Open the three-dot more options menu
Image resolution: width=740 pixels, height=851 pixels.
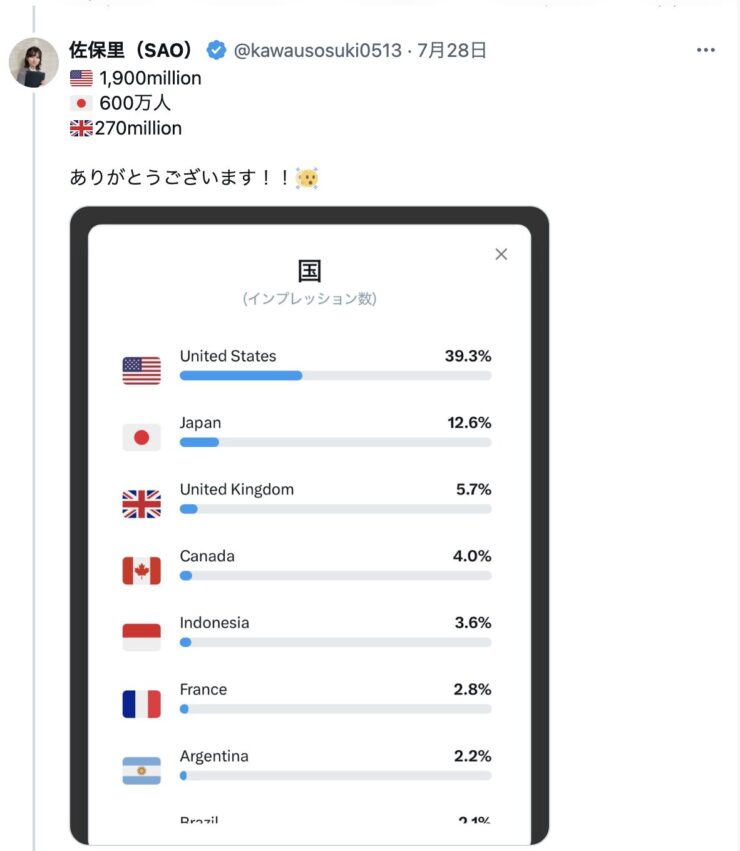pos(705,50)
